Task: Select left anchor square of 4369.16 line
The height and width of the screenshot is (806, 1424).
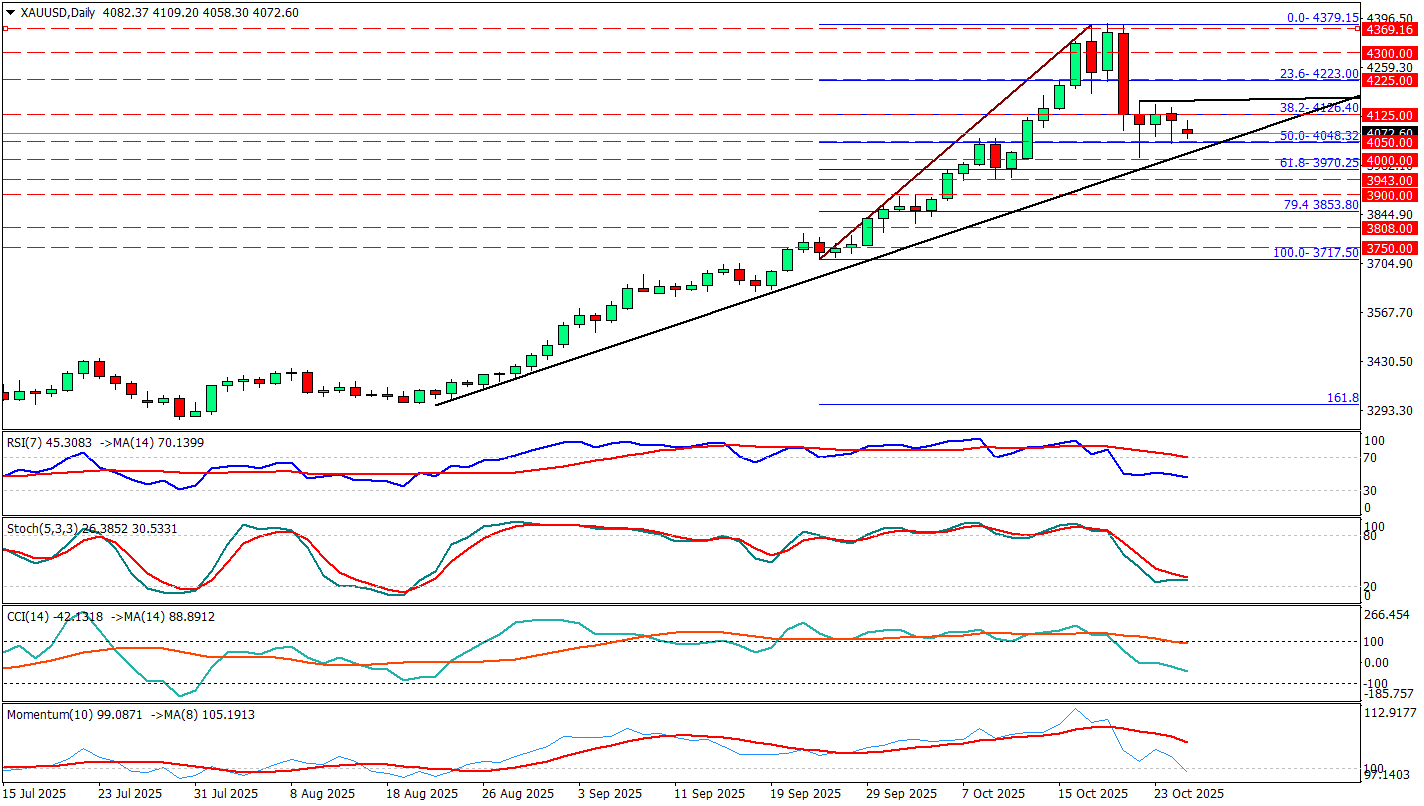Action: (x=5, y=29)
